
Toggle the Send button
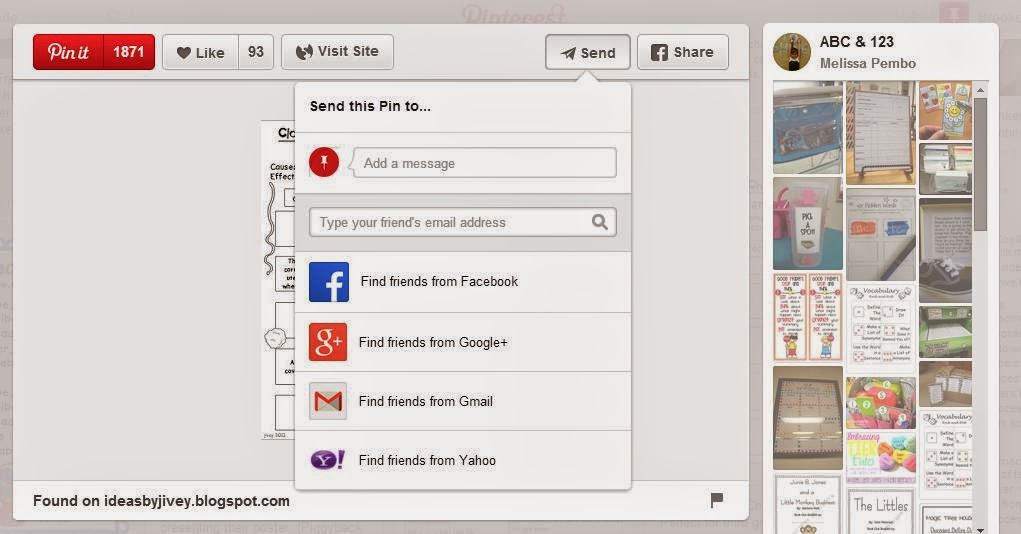(587, 52)
